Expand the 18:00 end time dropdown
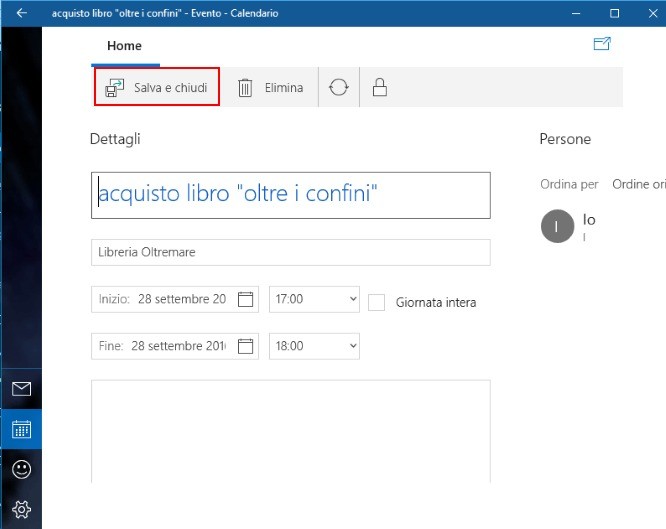The width and height of the screenshot is (666, 529). (314, 347)
